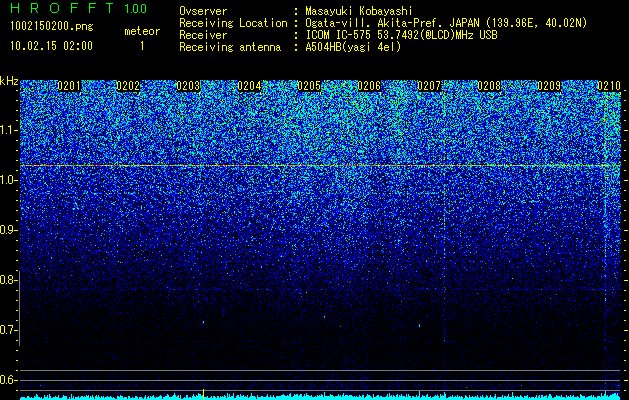
Task: Click the 0203 time marker
Action: [188, 86]
